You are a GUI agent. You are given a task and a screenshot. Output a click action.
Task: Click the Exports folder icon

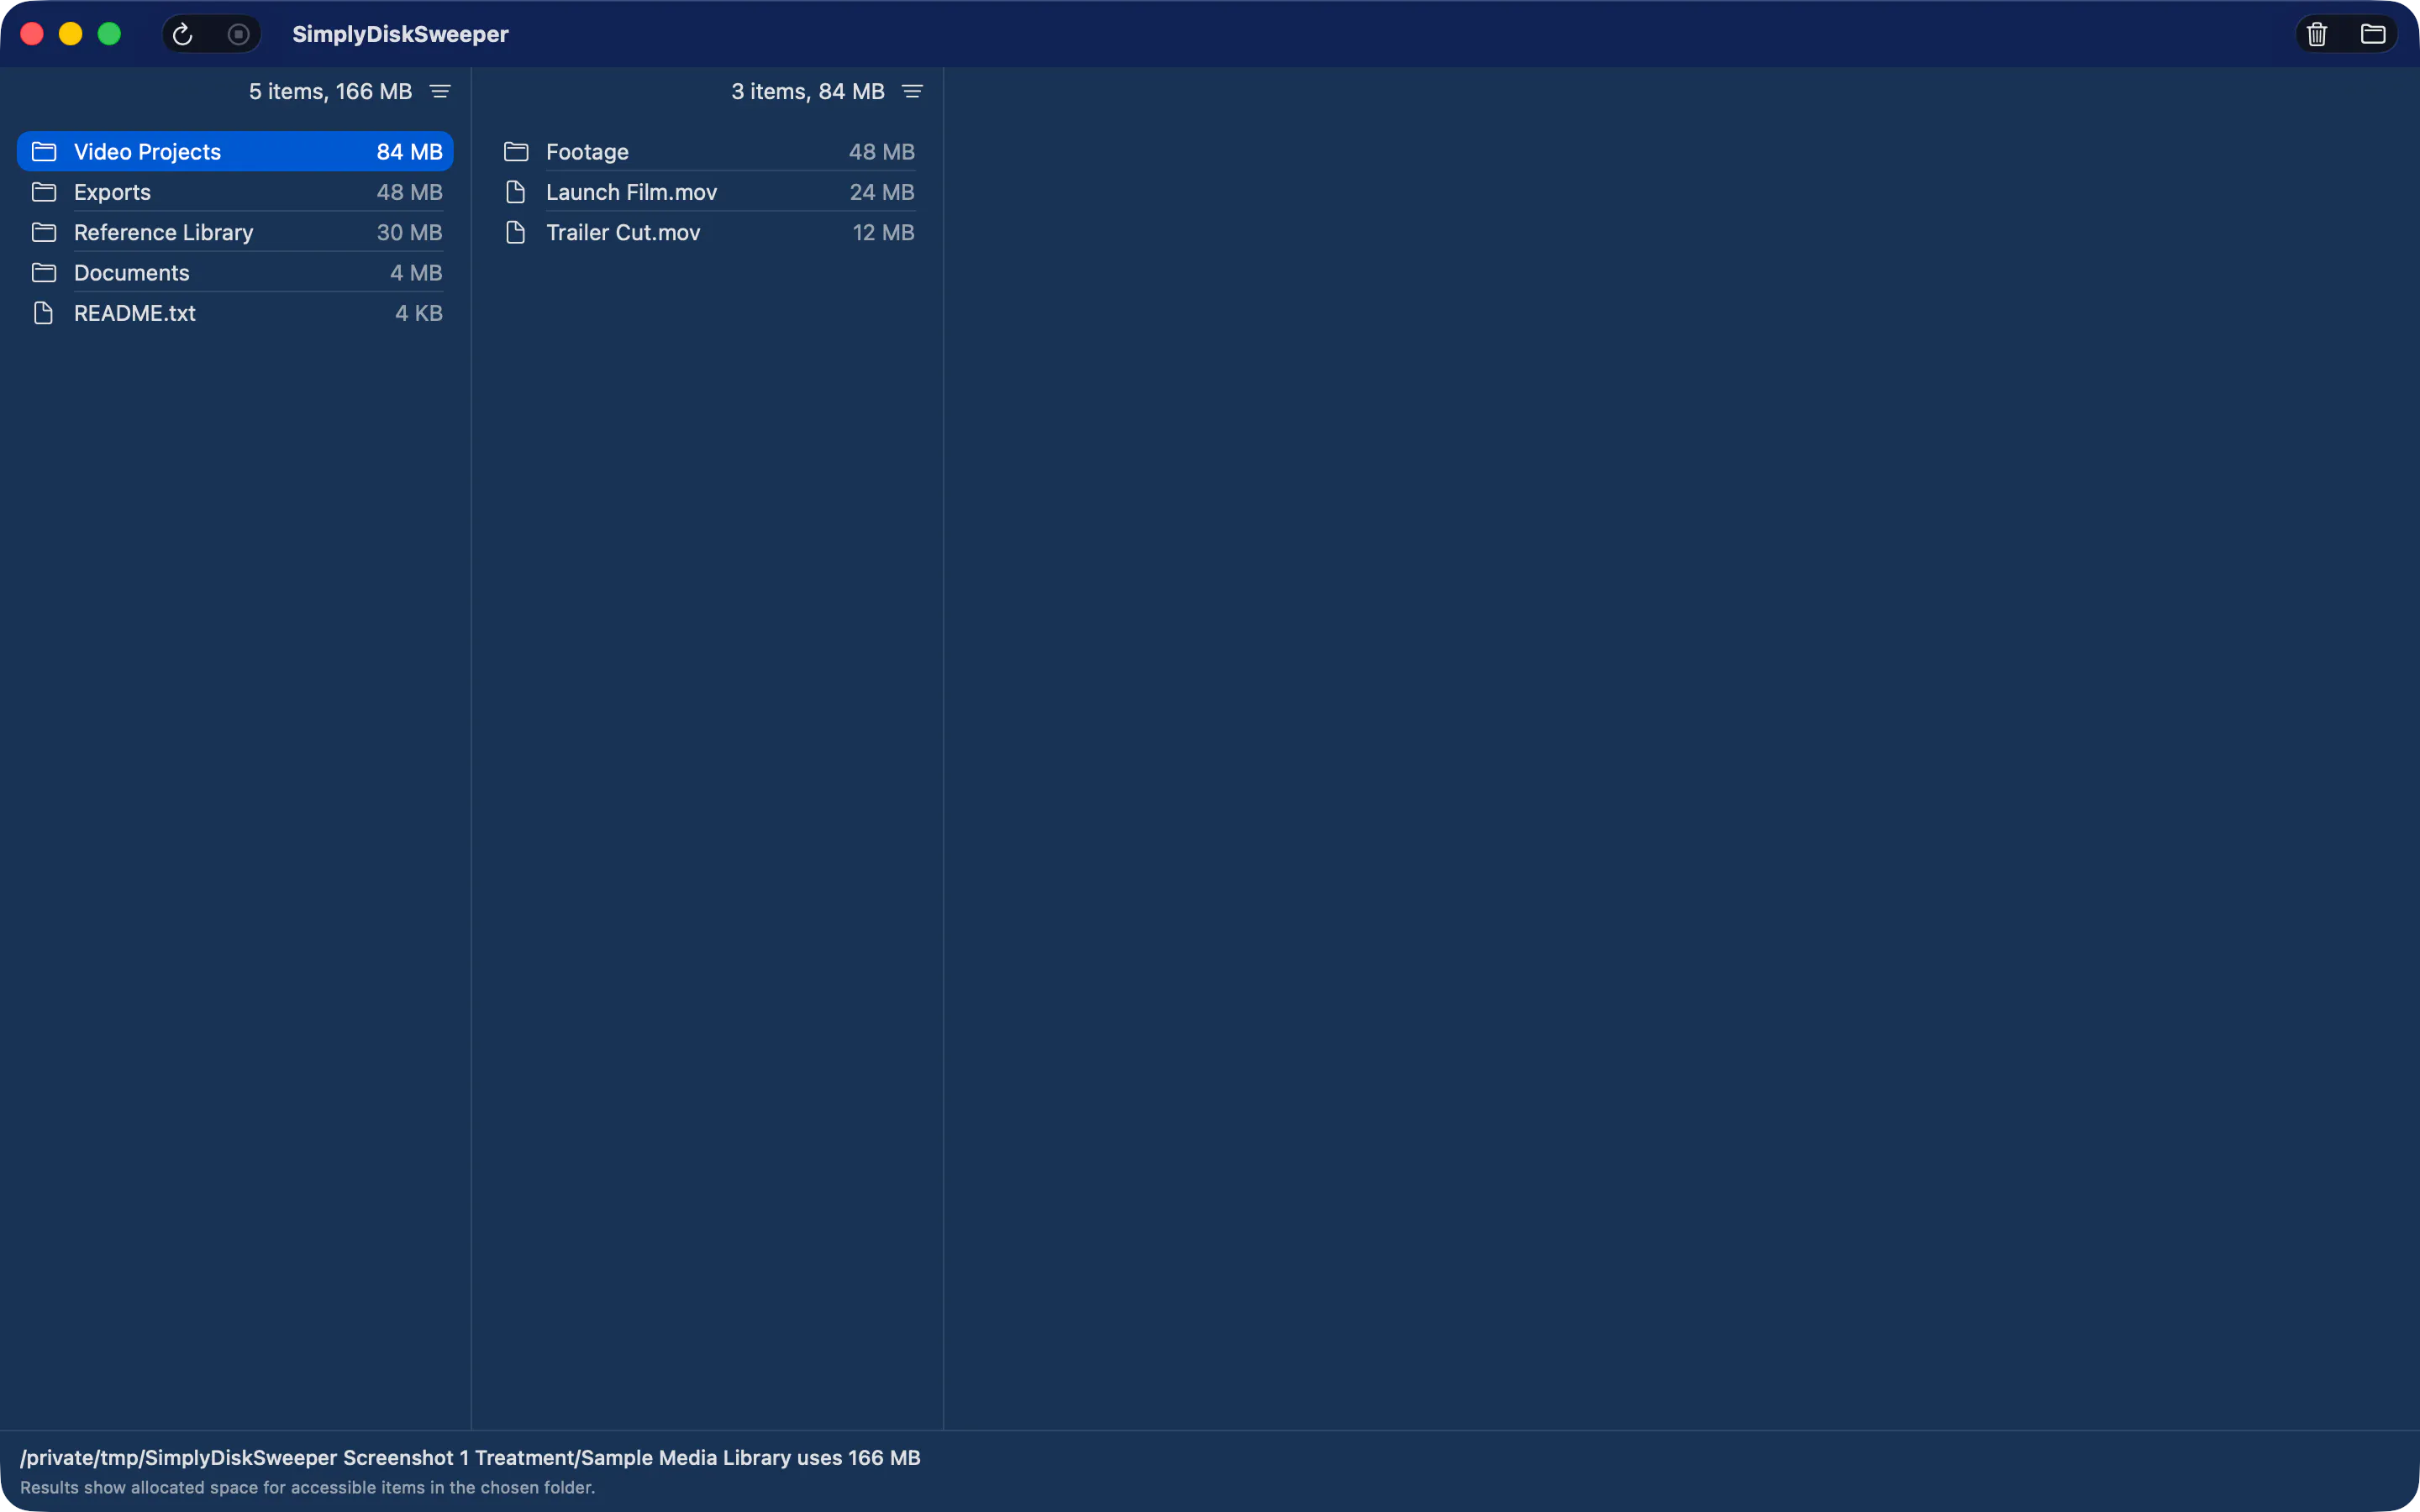pos(44,192)
